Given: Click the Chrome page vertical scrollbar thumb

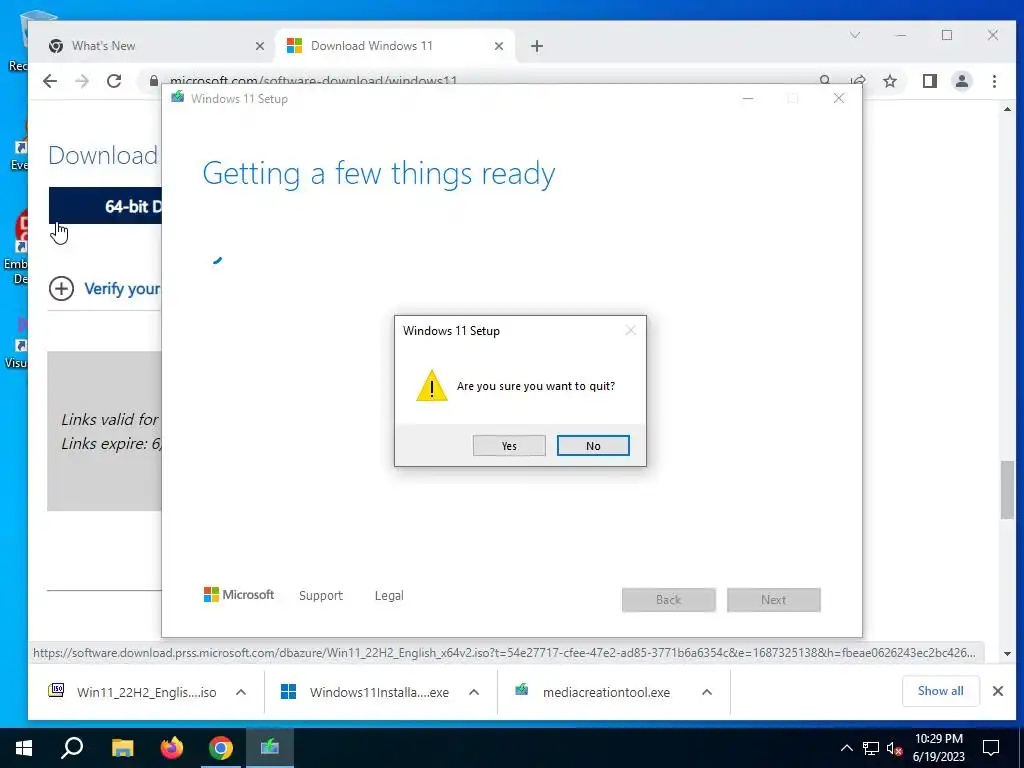Looking at the screenshot, I should (x=1007, y=490).
